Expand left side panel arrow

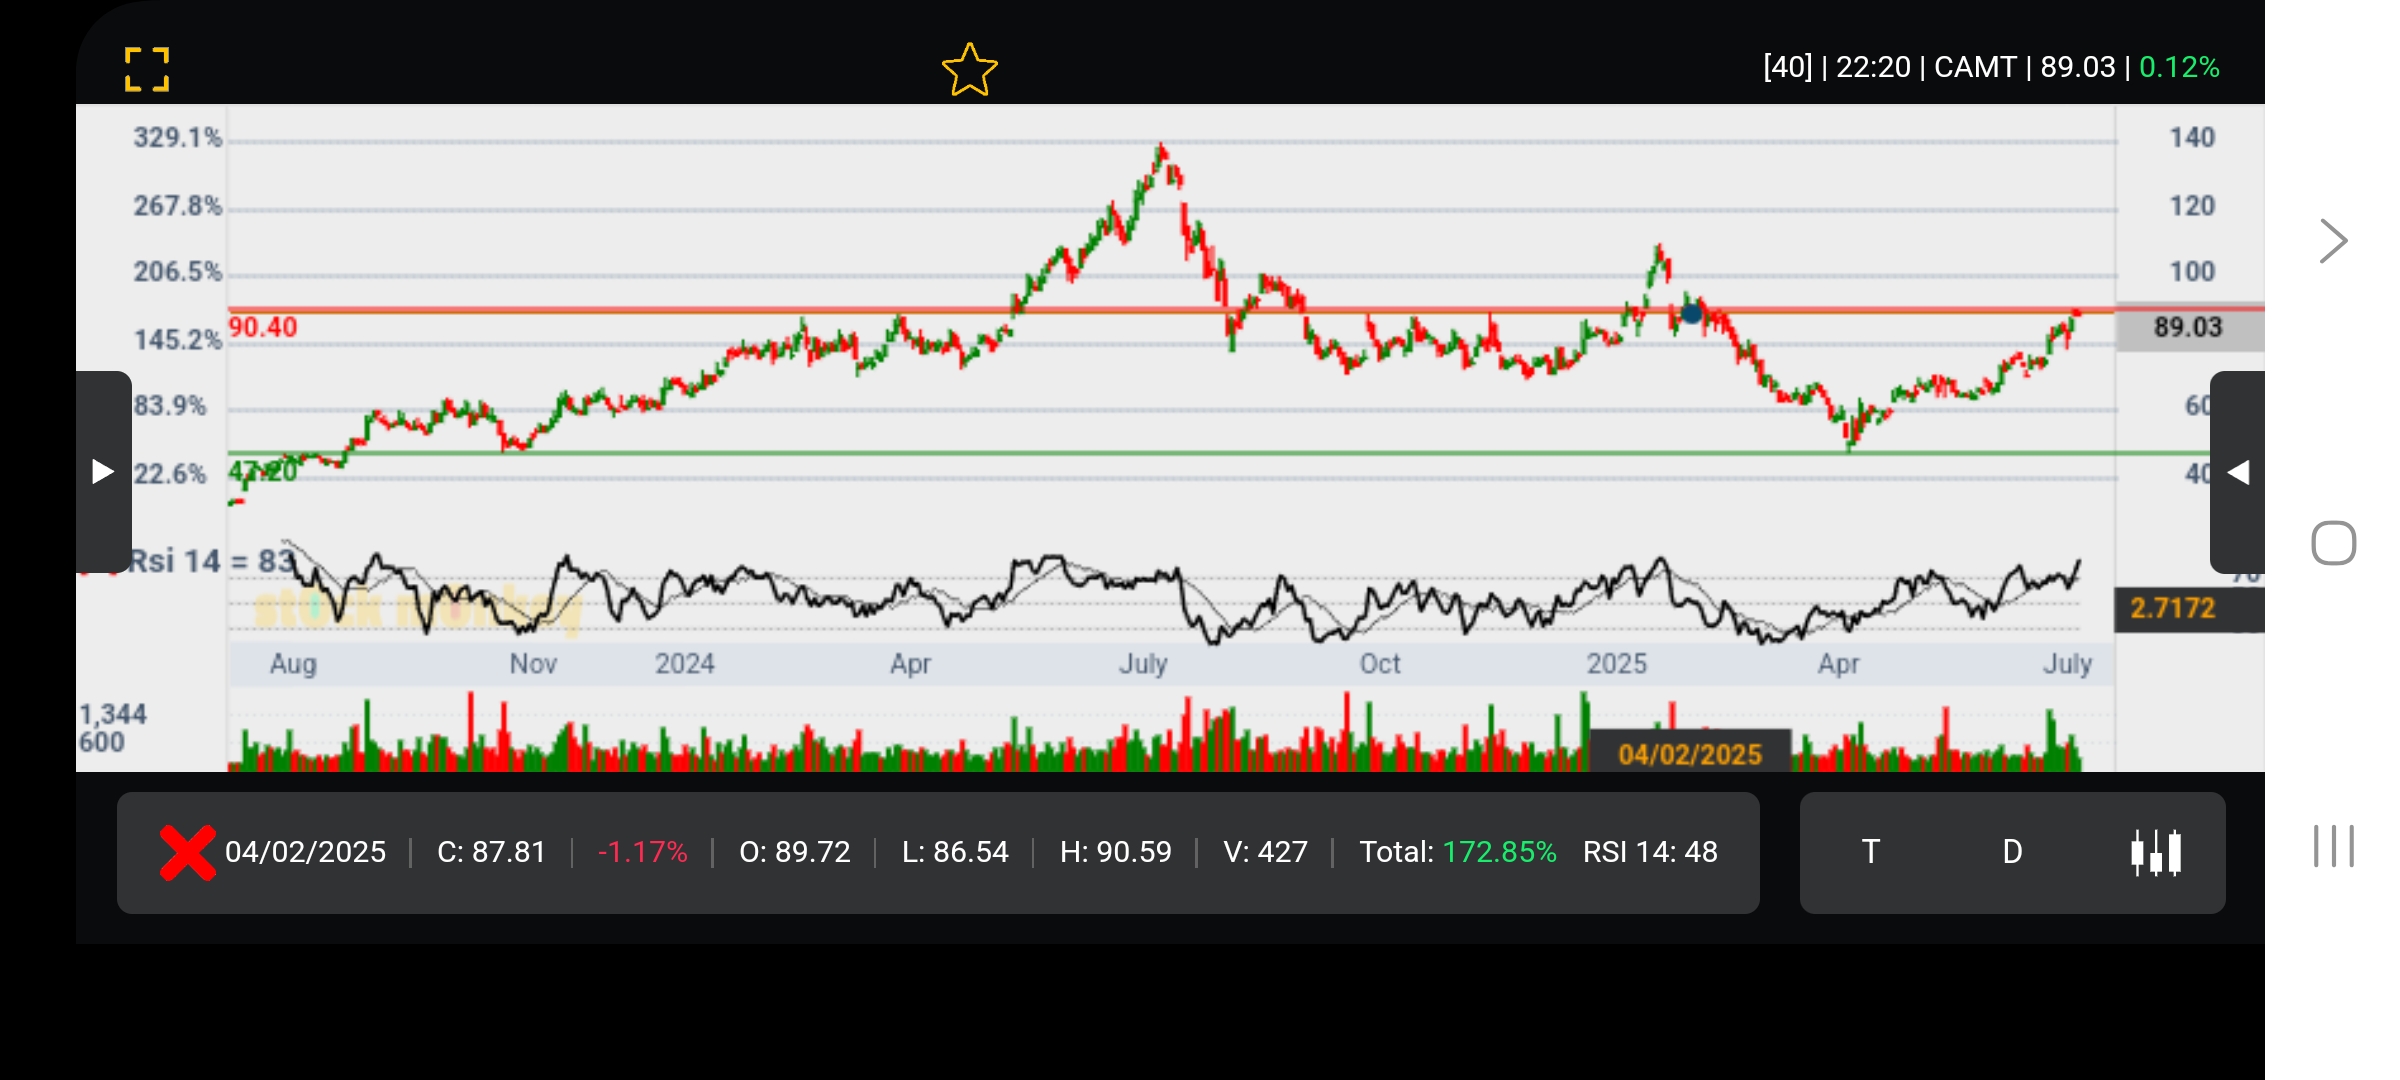(103, 471)
